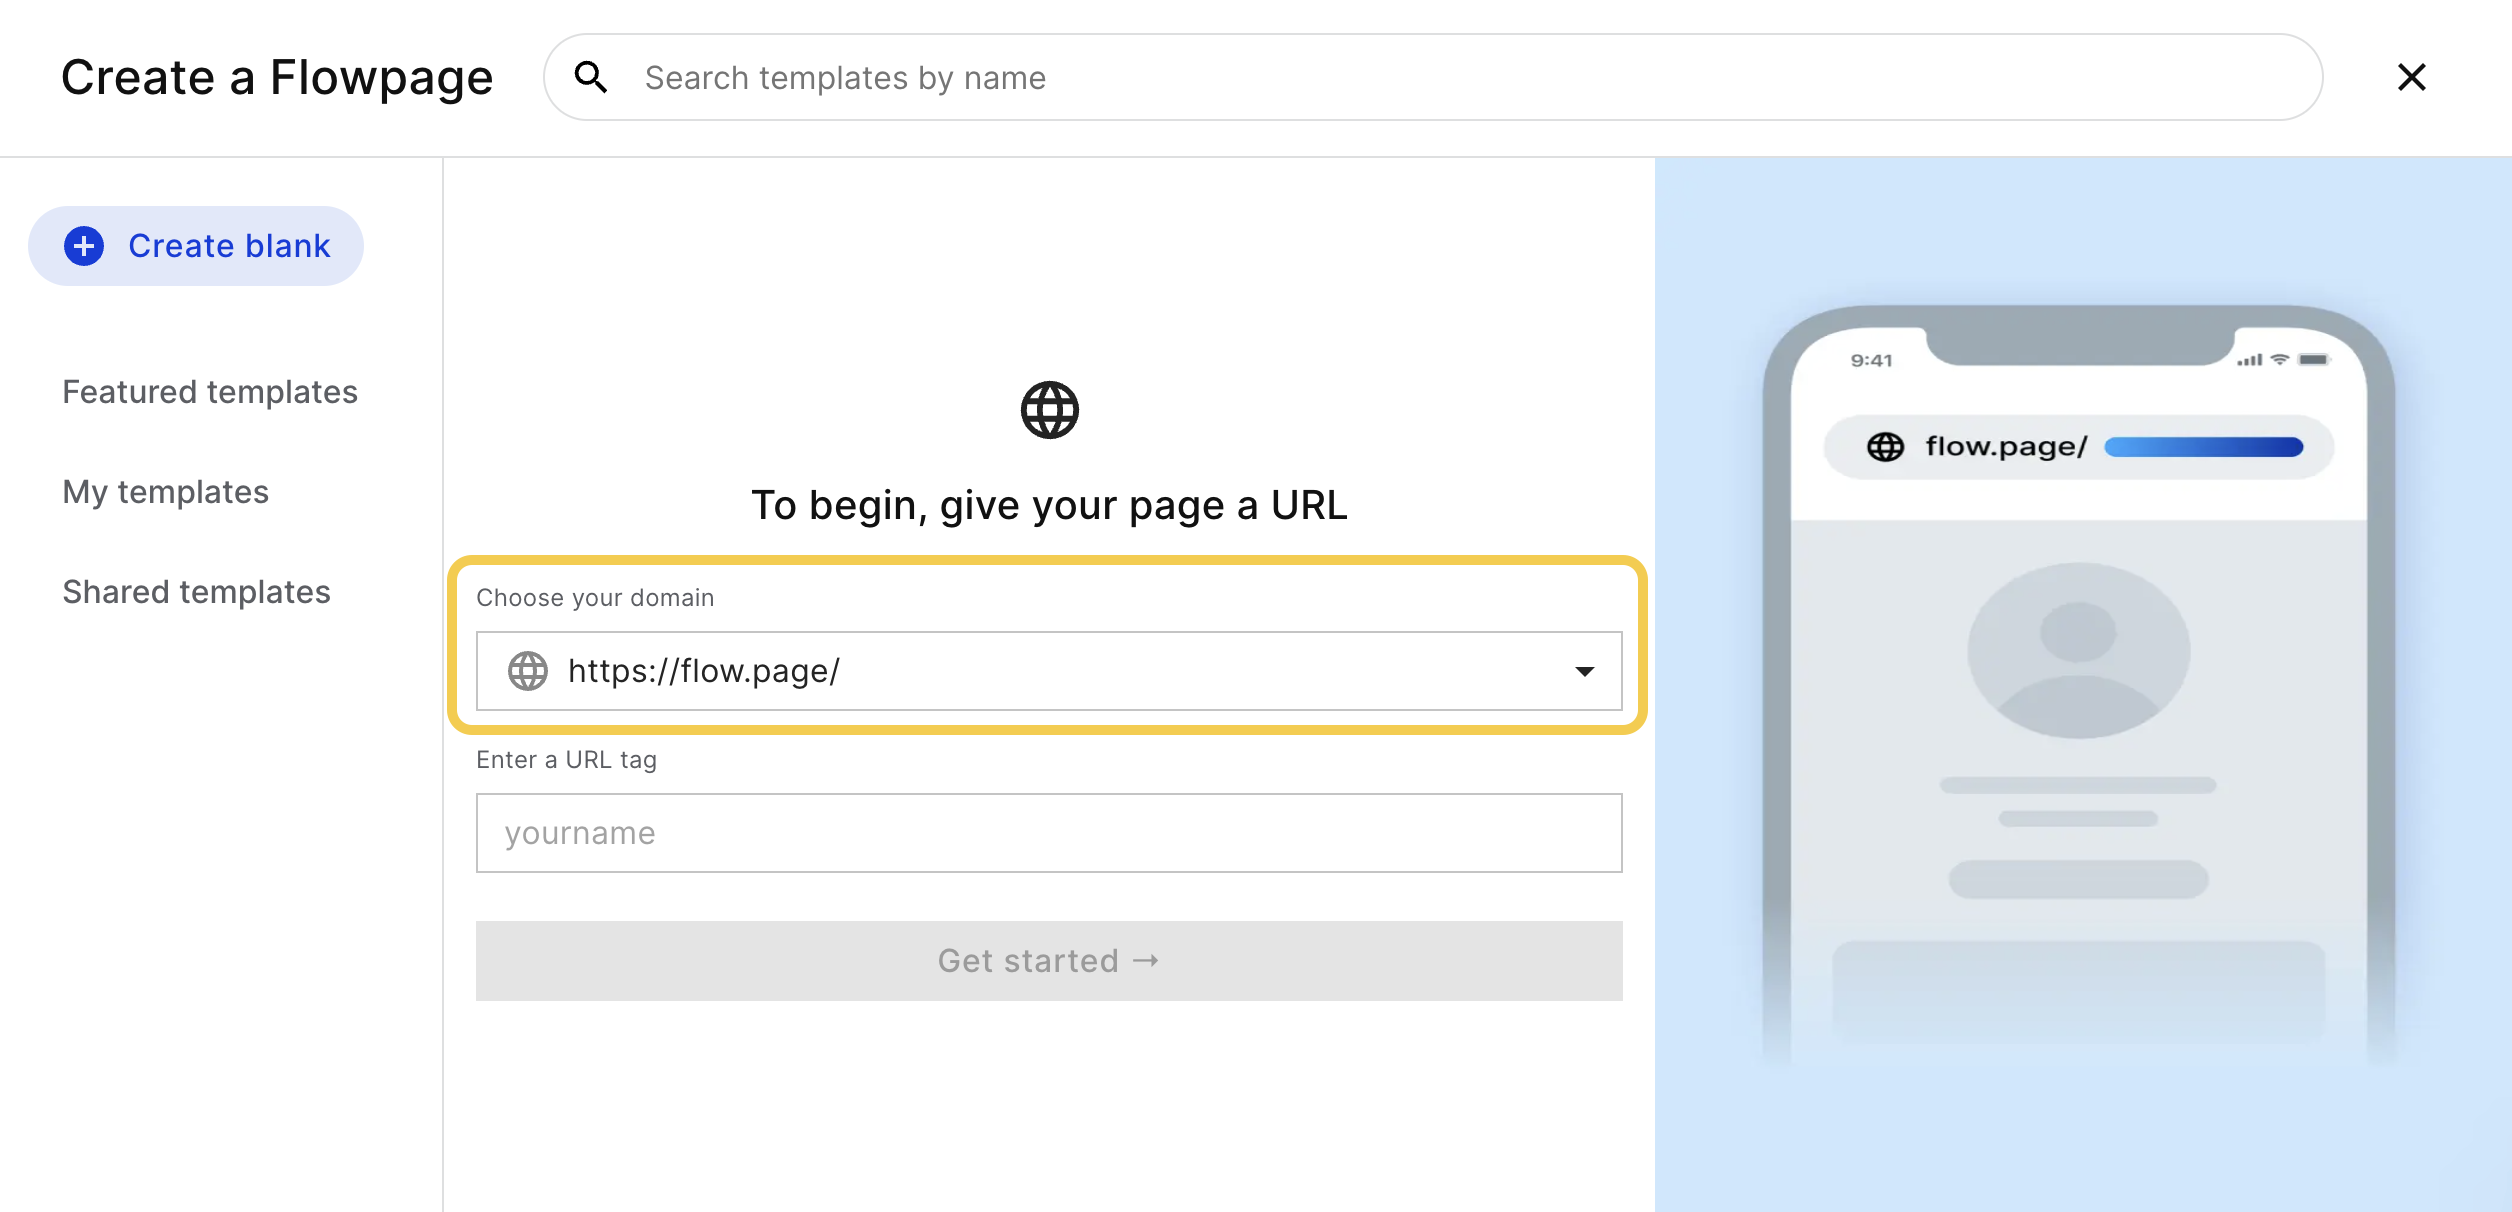
Task: Click the avatar placeholder in phone preview
Action: tap(2078, 651)
